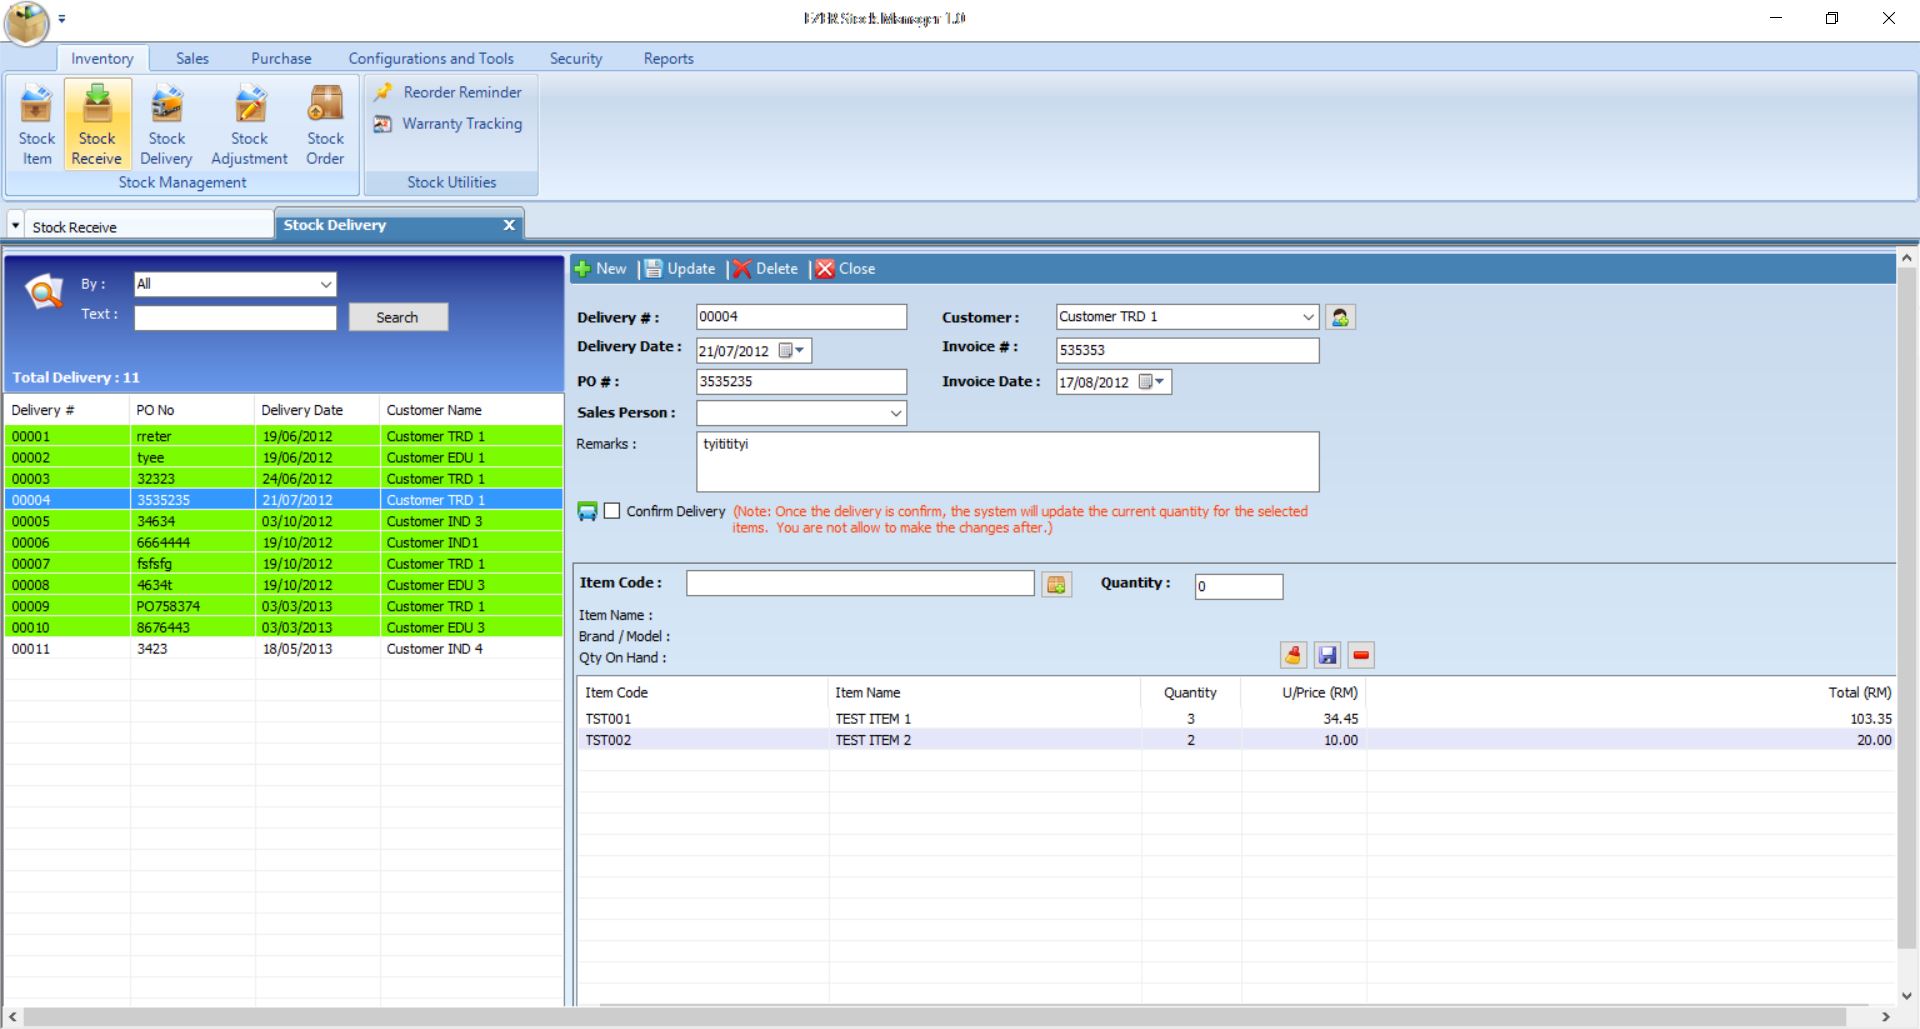1920x1029 pixels.
Task: Click the vertical scrollbar down arrow
Action: coord(1907,996)
